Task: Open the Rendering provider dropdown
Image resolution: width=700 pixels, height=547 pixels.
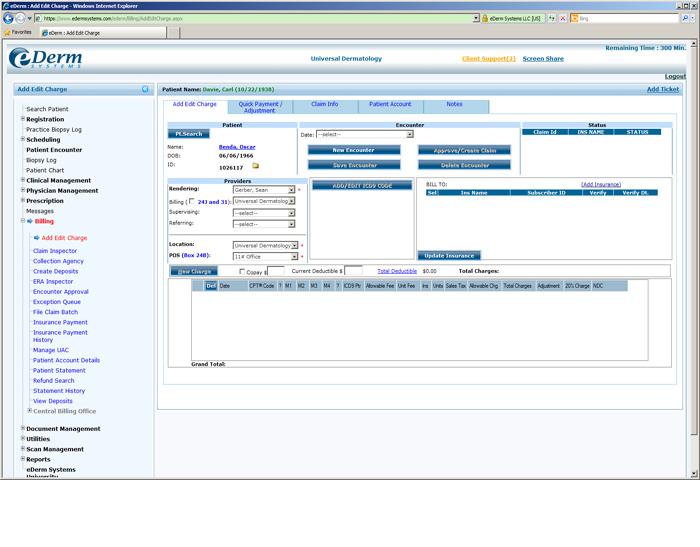Action: click(x=264, y=190)
